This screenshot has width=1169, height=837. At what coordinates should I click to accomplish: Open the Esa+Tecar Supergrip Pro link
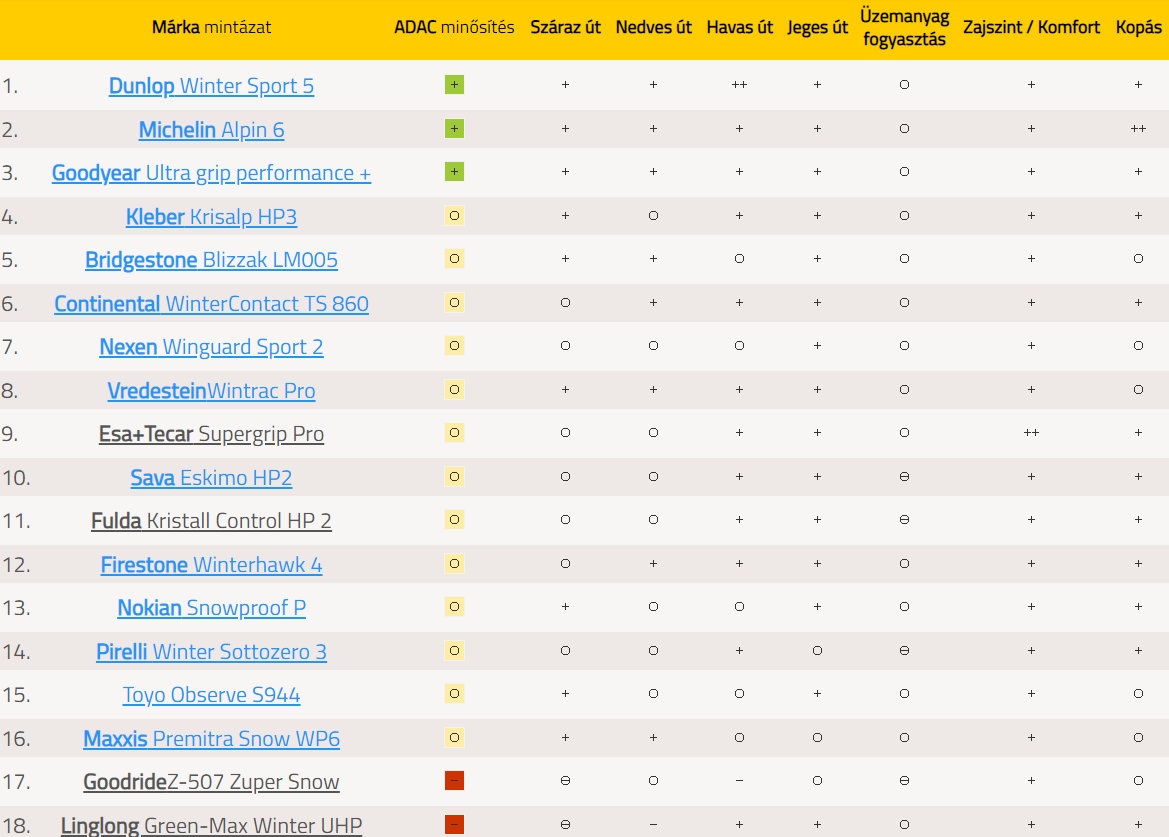211,434
